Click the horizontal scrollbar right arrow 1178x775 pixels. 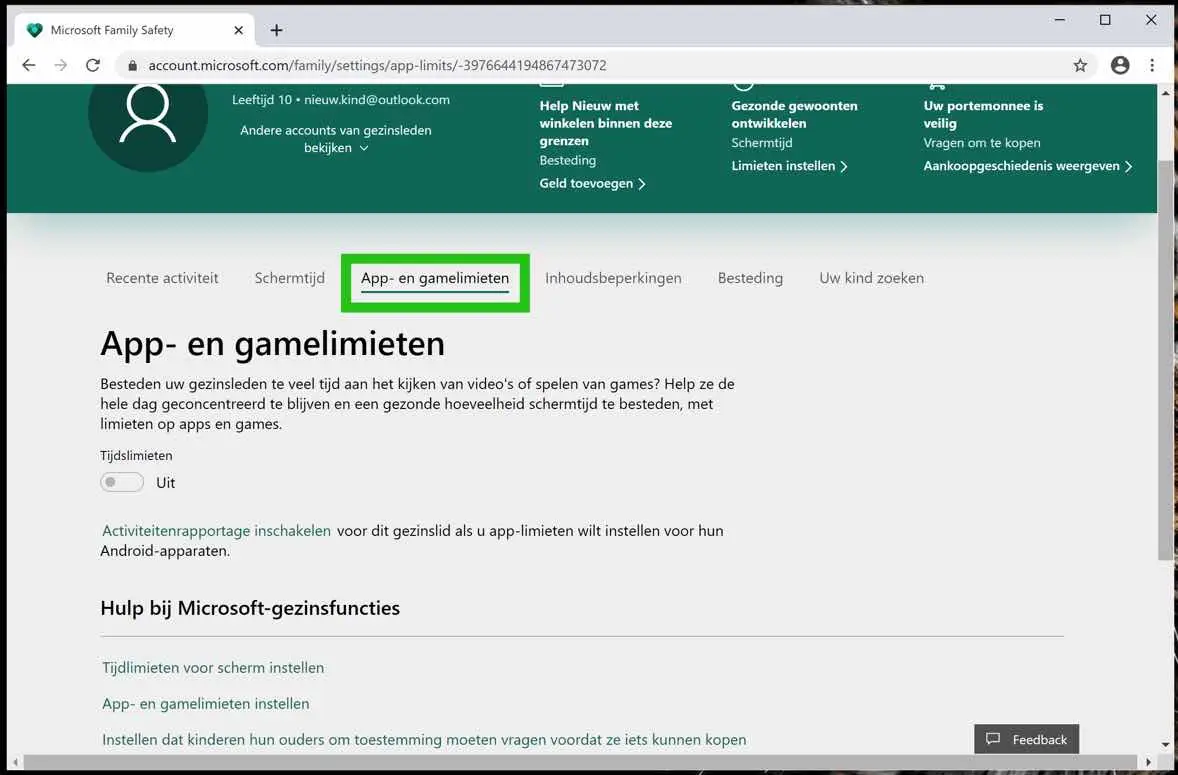1148,762
